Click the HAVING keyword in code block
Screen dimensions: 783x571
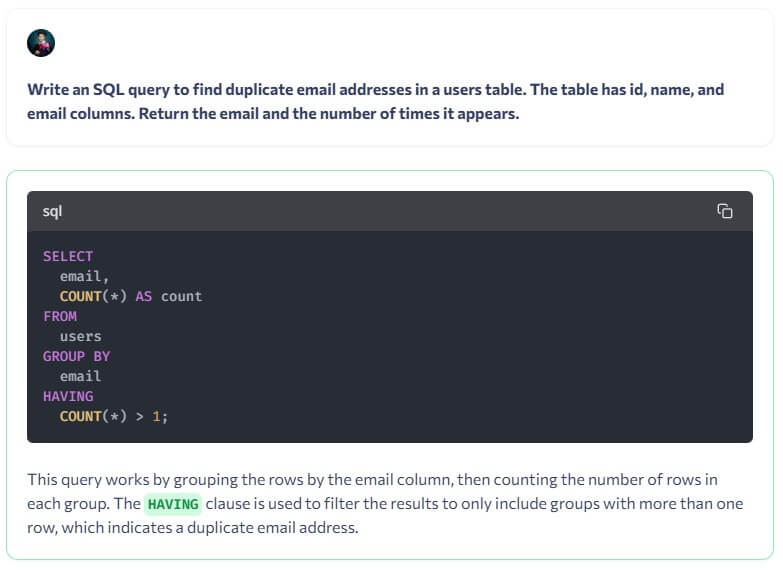click(x=68, y=396)
